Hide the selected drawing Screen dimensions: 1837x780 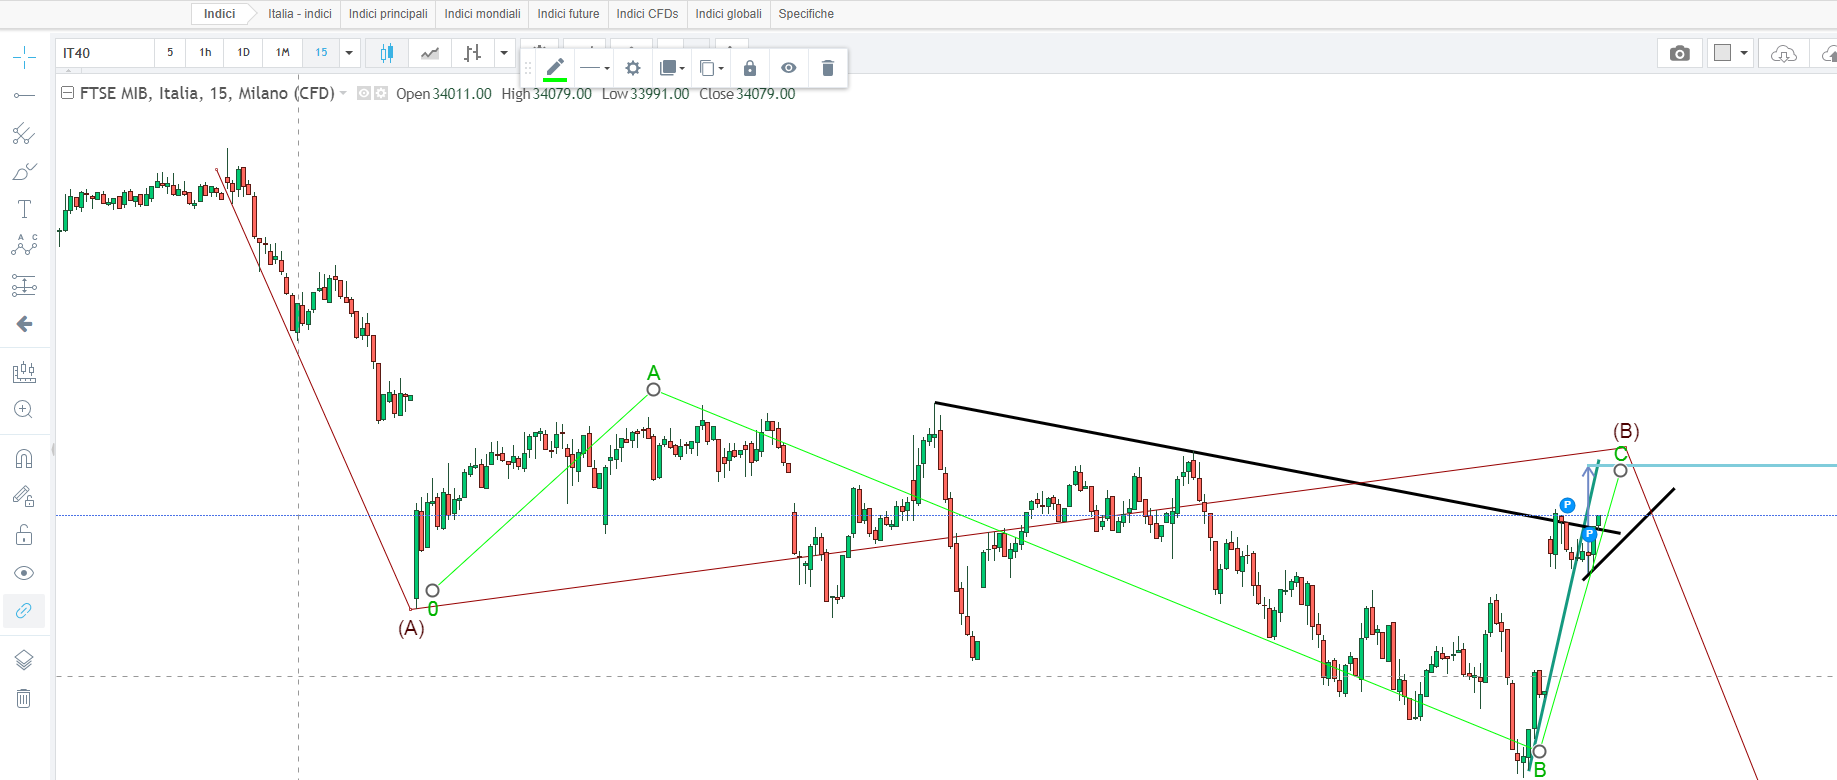point(789,68)
